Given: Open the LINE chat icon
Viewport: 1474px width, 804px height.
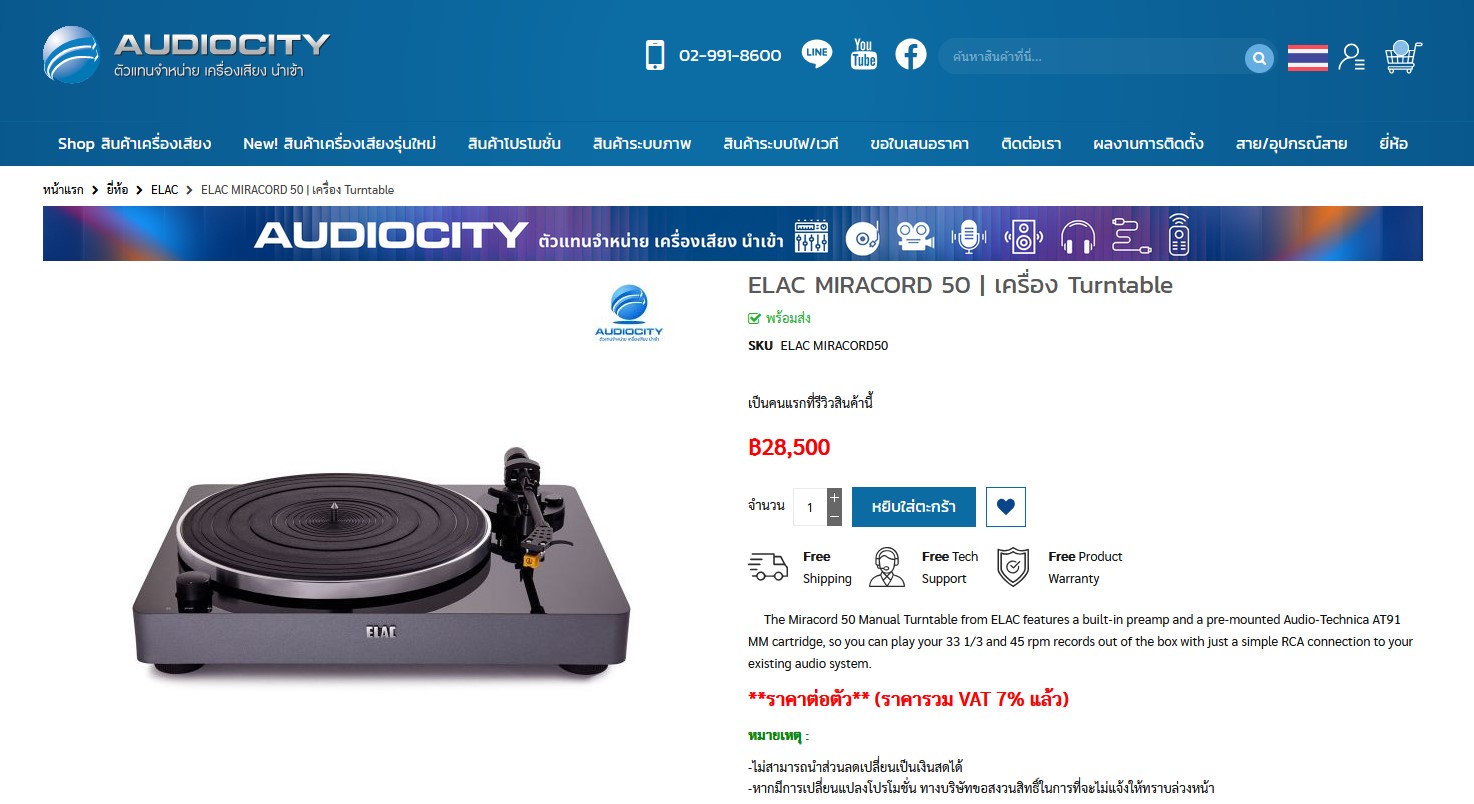Looking at the screenshot, I should pyautogui.click(x=817, y=54).
